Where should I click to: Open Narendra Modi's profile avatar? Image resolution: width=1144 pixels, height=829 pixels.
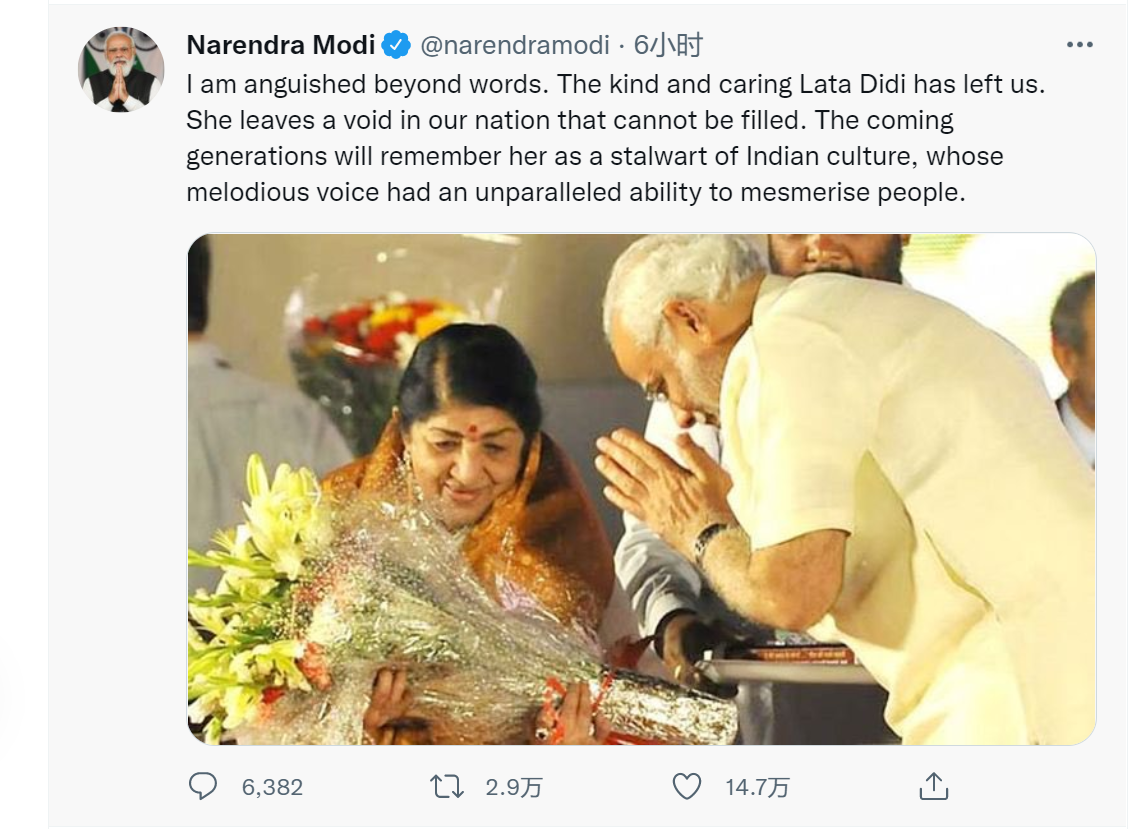[121, 70]
